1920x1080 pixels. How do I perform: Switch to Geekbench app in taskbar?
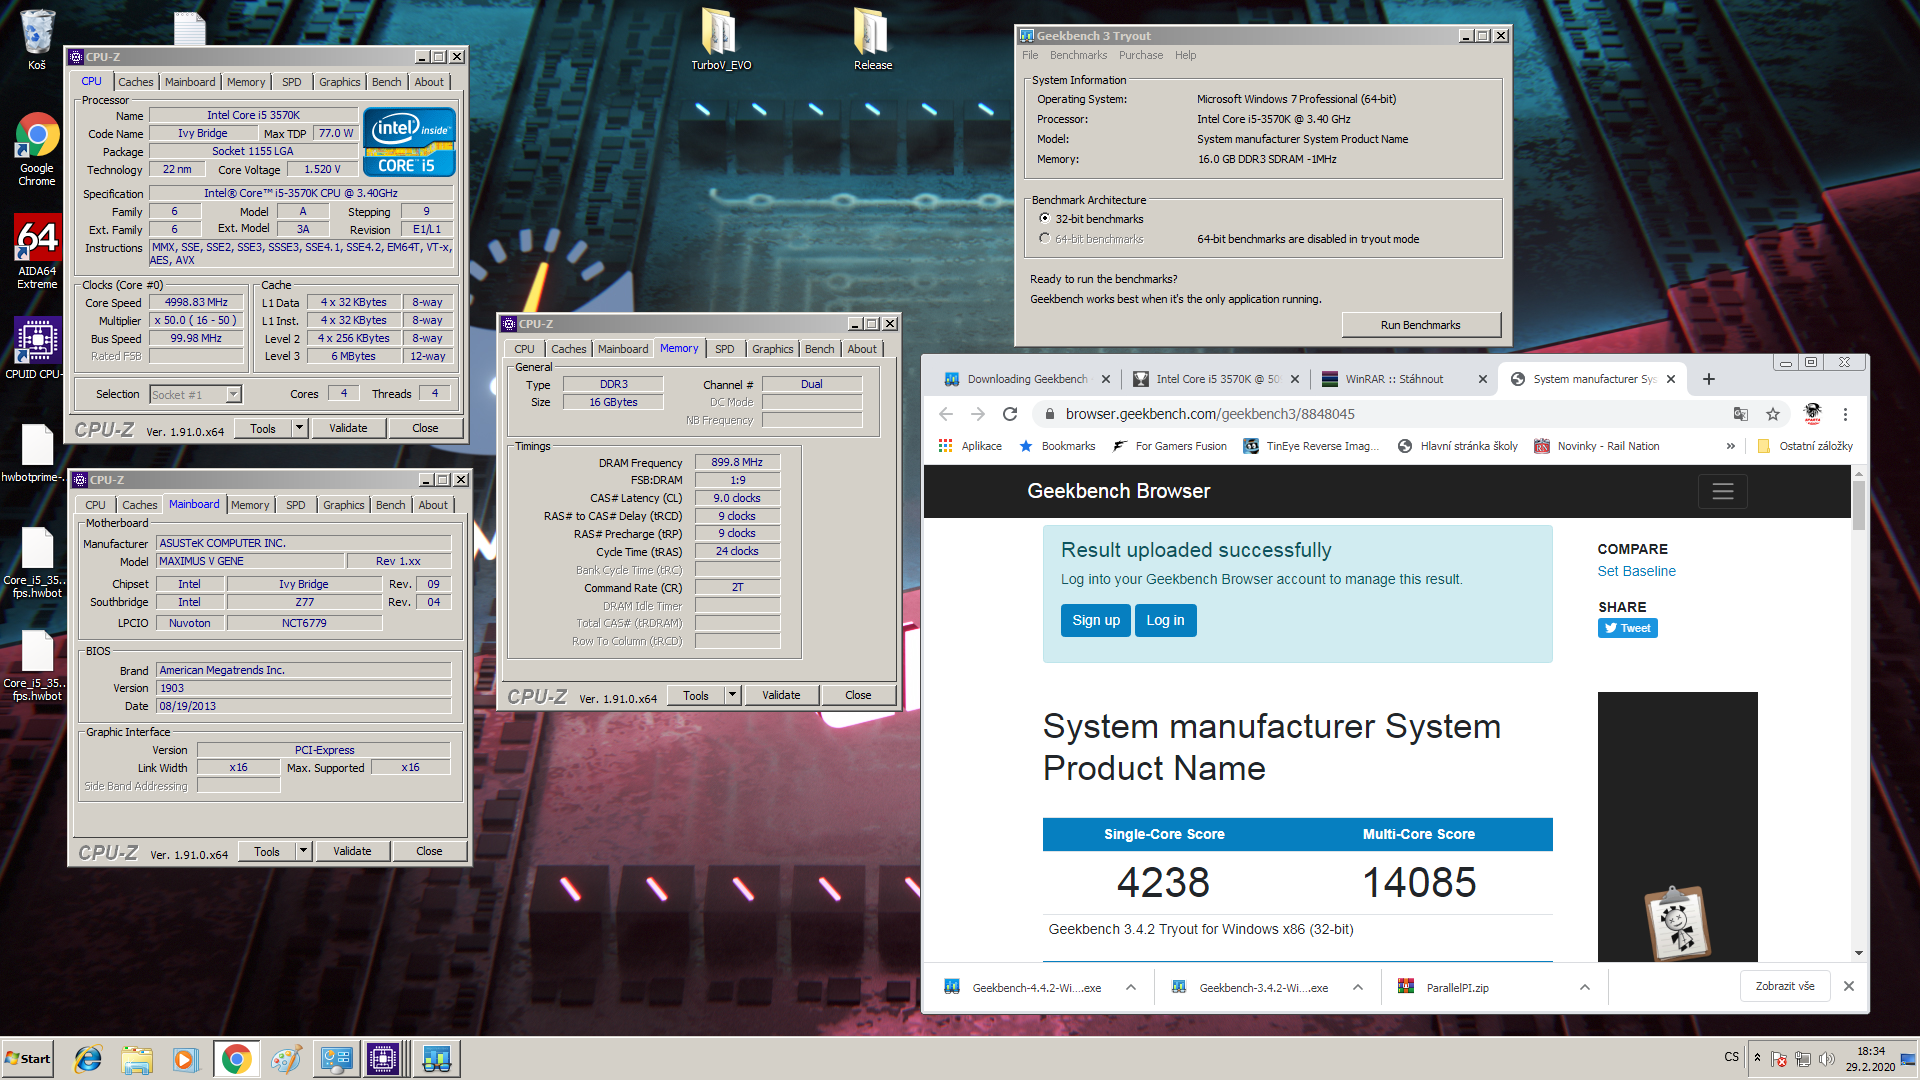437,1059
